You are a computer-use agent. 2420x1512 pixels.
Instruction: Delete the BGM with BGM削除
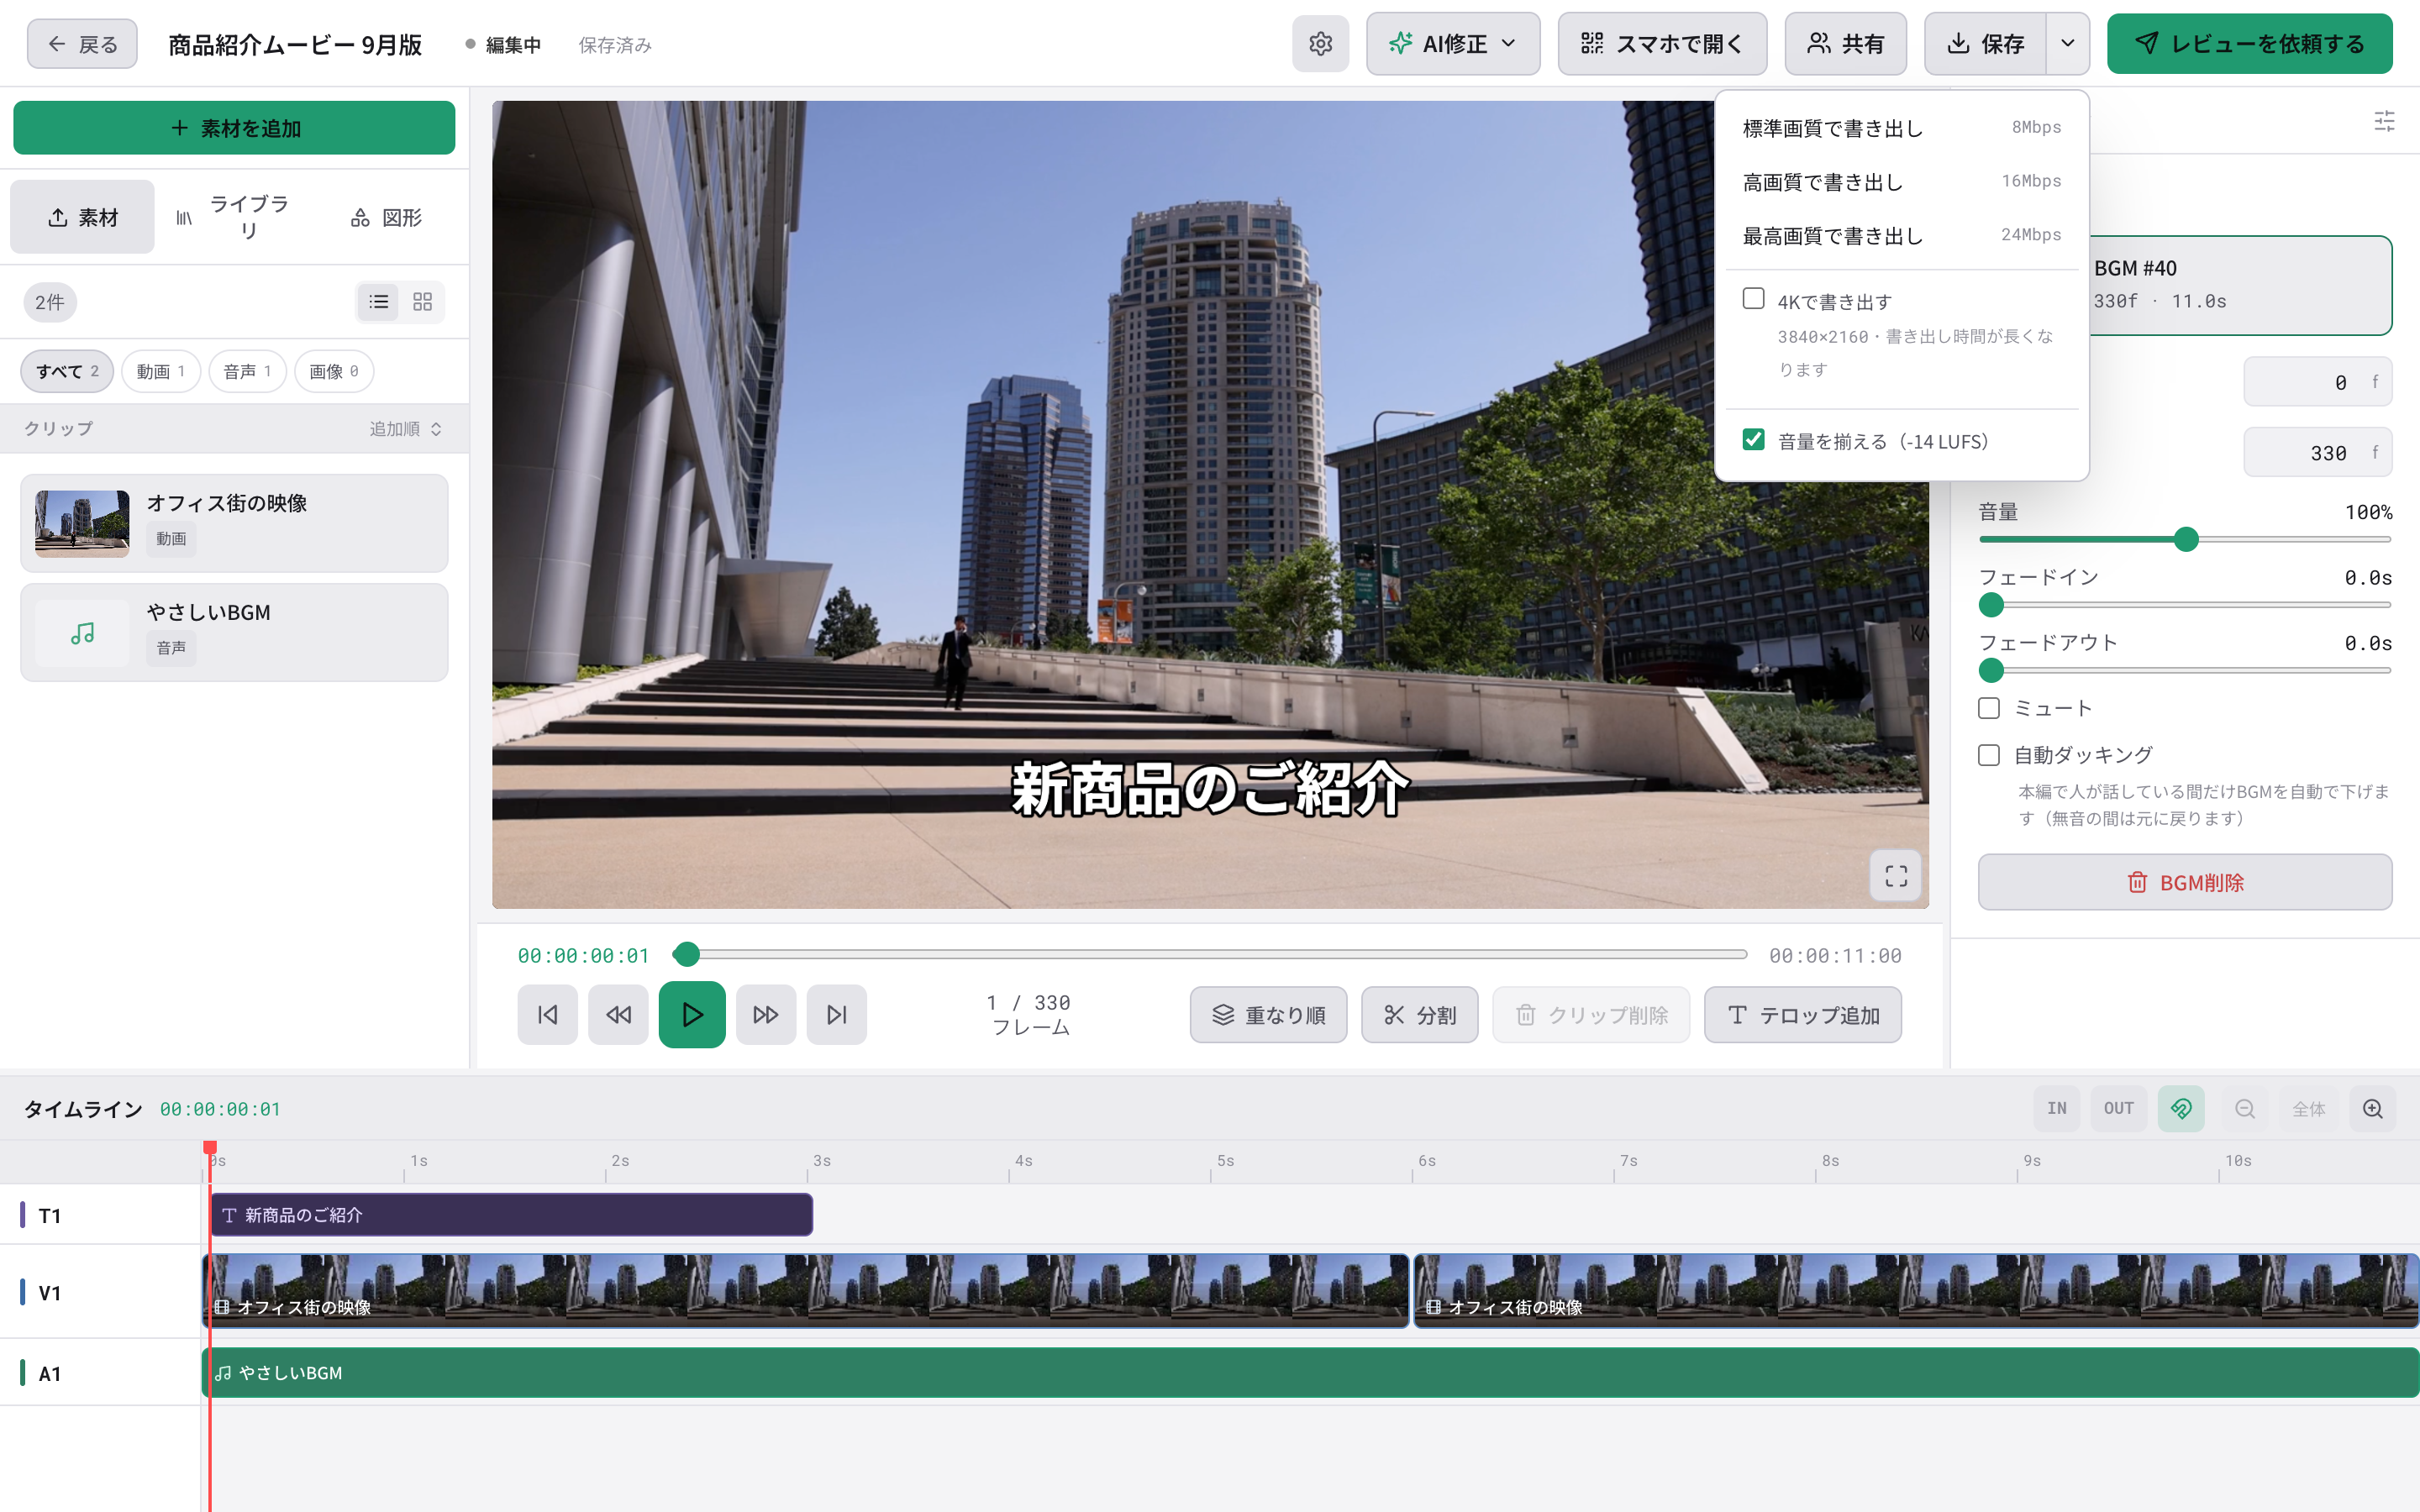pos(2185,882)
